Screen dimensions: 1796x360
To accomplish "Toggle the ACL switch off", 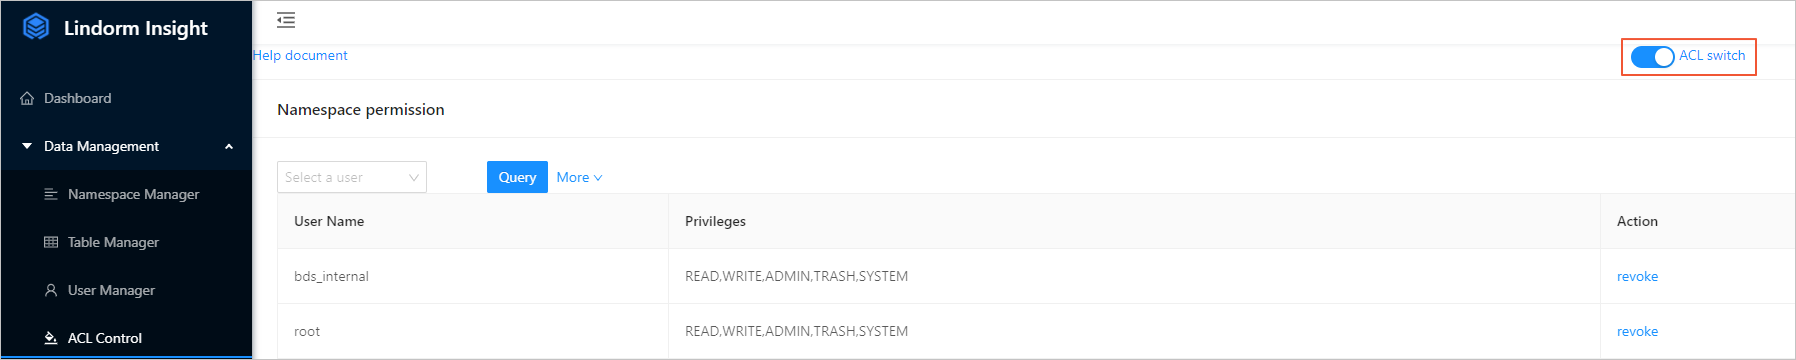I will point(1652,57).
